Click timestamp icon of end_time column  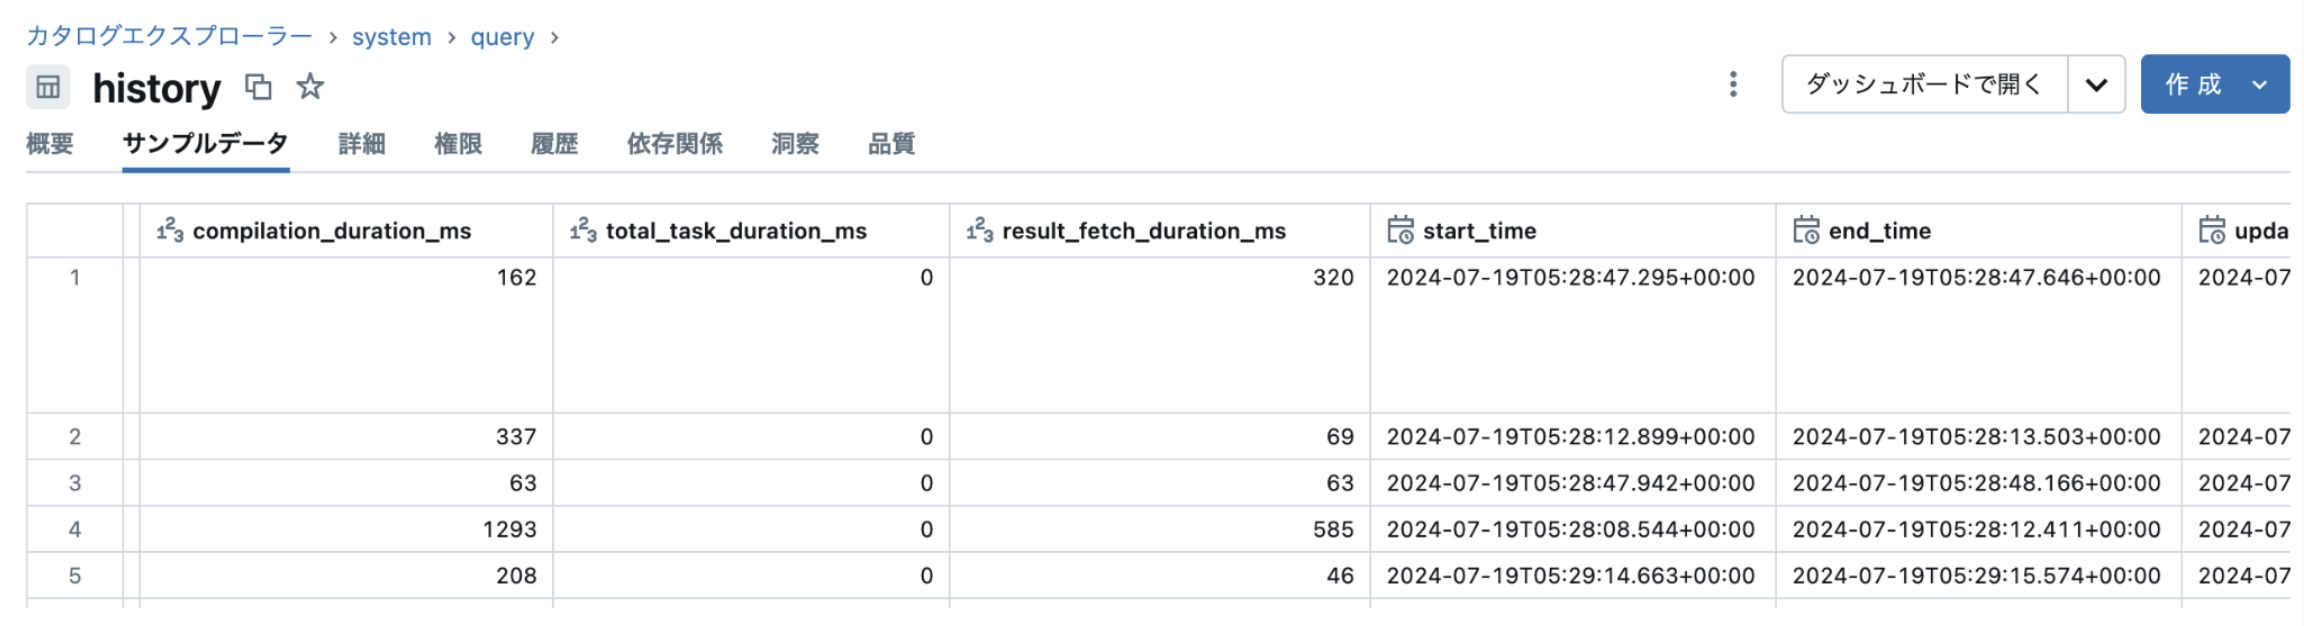1806,231
